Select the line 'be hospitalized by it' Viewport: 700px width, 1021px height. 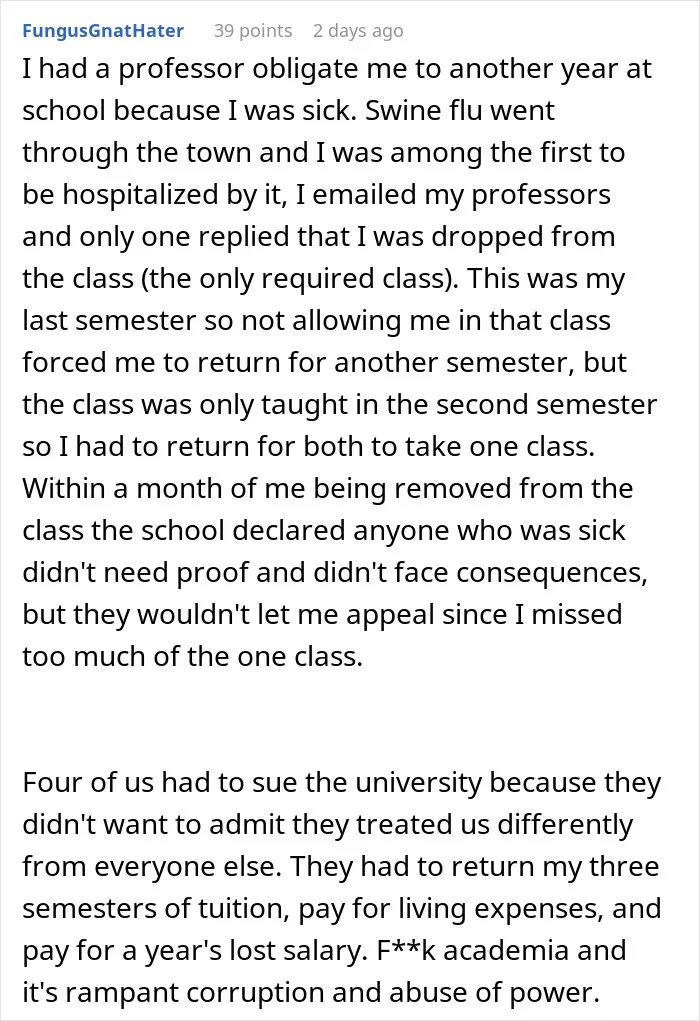(316, 195)
